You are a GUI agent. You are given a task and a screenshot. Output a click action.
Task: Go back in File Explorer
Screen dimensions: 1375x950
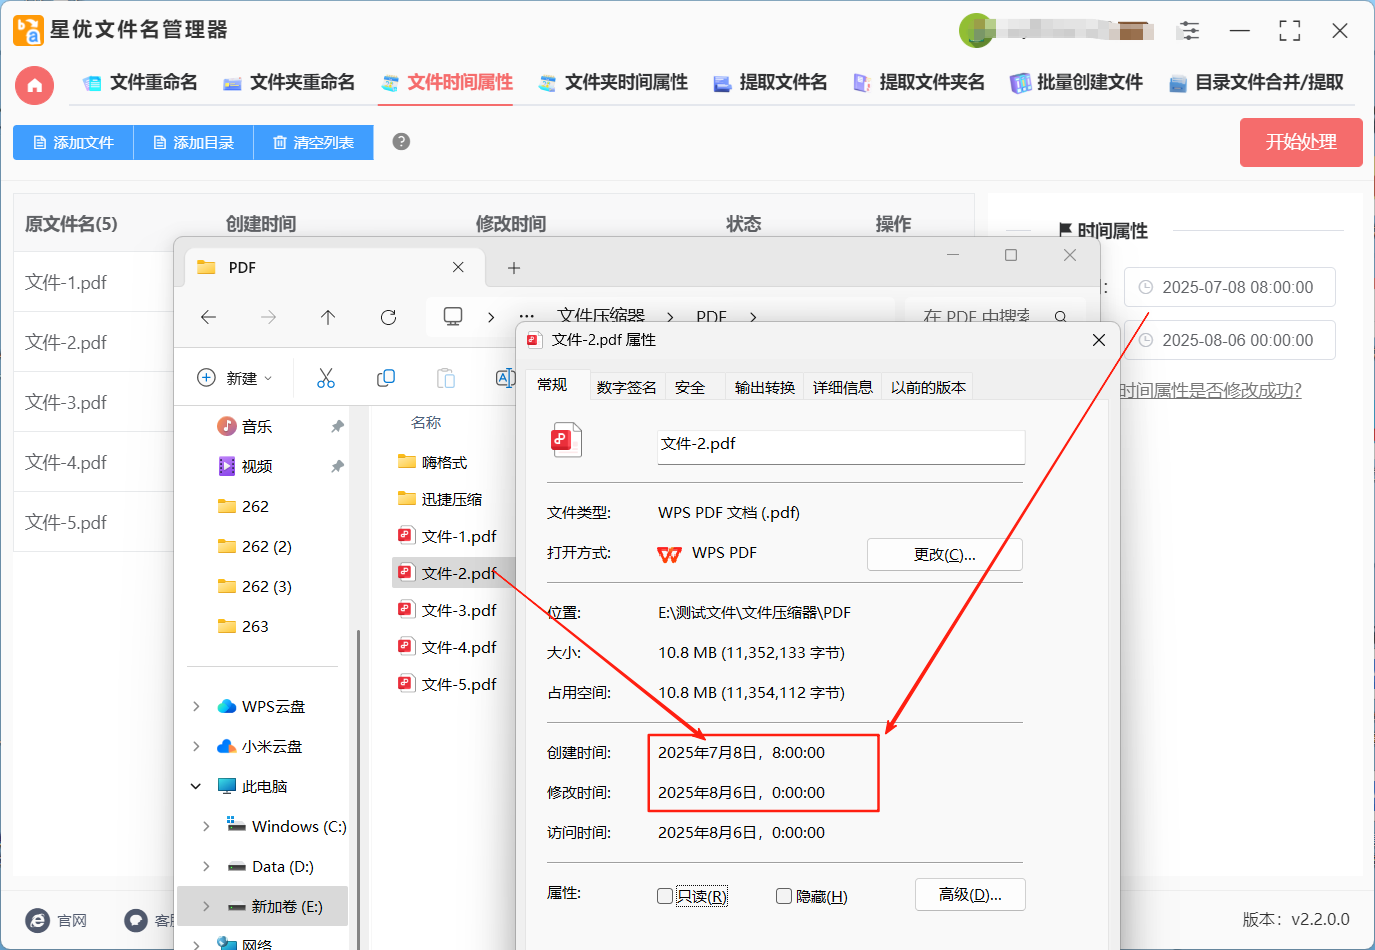[x=208, y=317]
